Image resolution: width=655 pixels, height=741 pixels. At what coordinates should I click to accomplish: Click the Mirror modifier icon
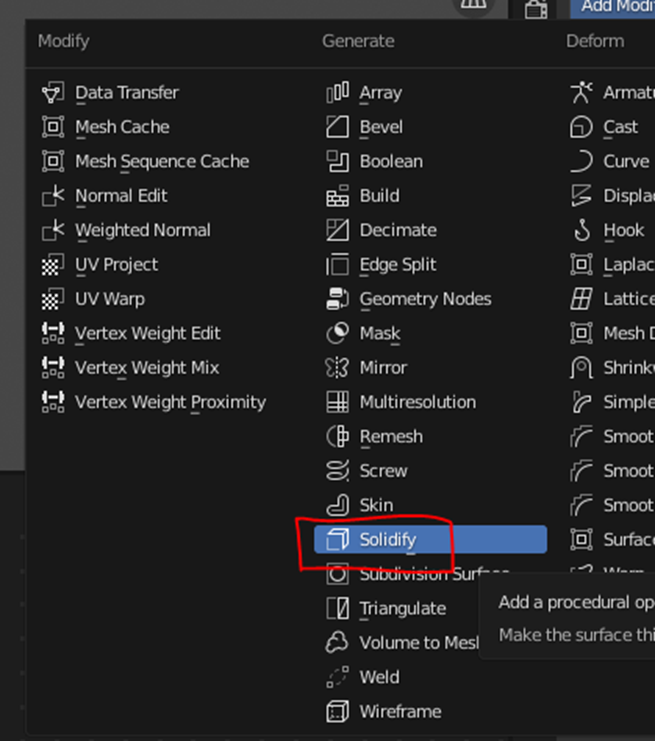(x=337, y=368)
